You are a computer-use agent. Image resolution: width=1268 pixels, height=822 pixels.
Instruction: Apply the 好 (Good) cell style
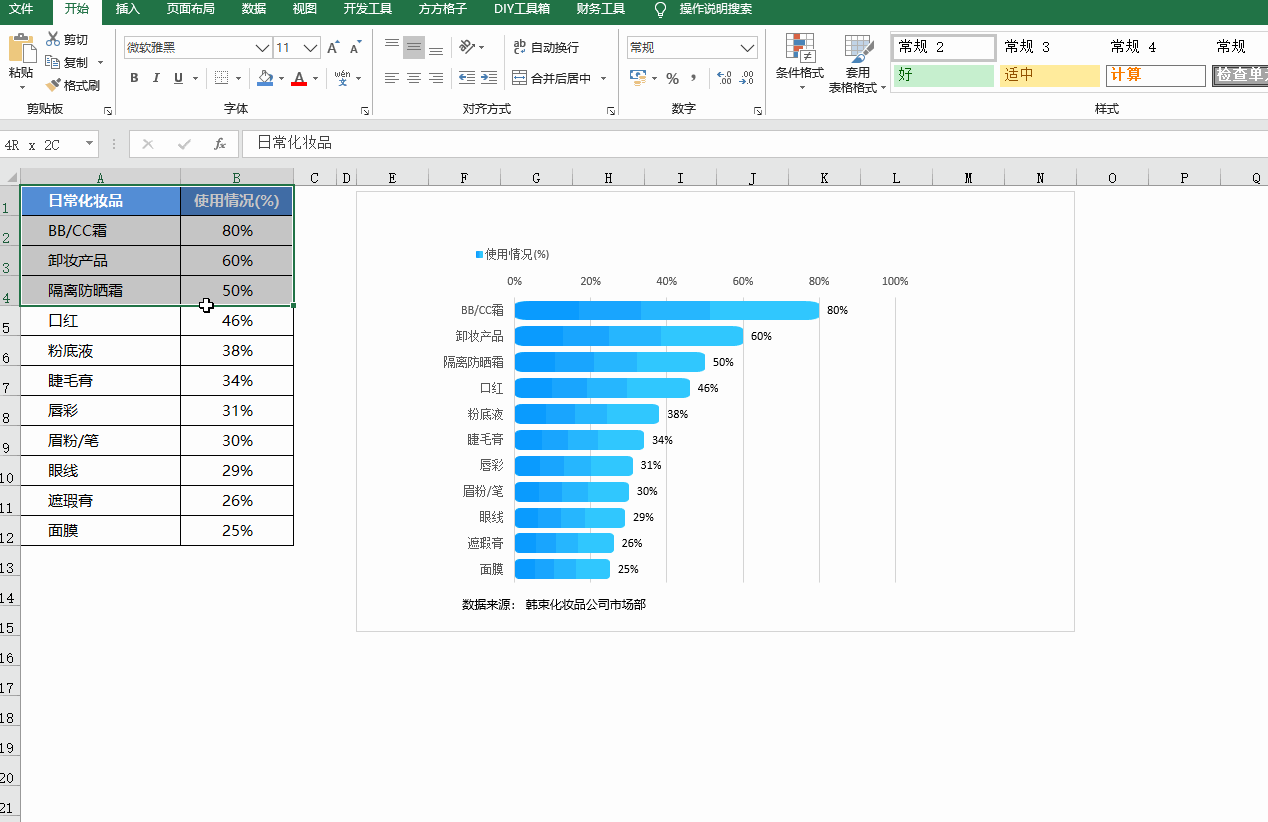[944, 75]
